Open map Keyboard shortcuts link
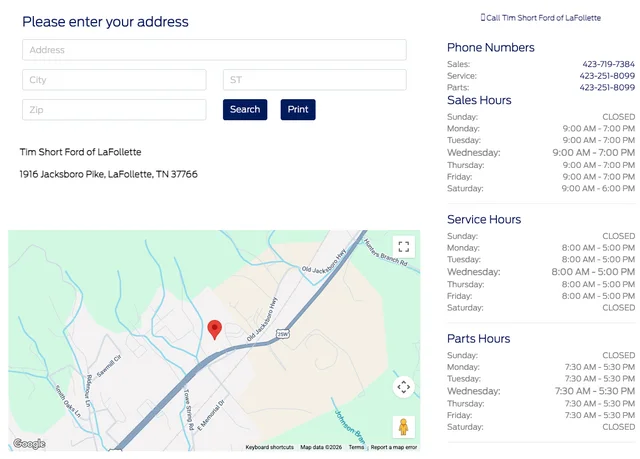Viewport: 640px width, 459px height. pyautogui.click(x=269, y=447)
